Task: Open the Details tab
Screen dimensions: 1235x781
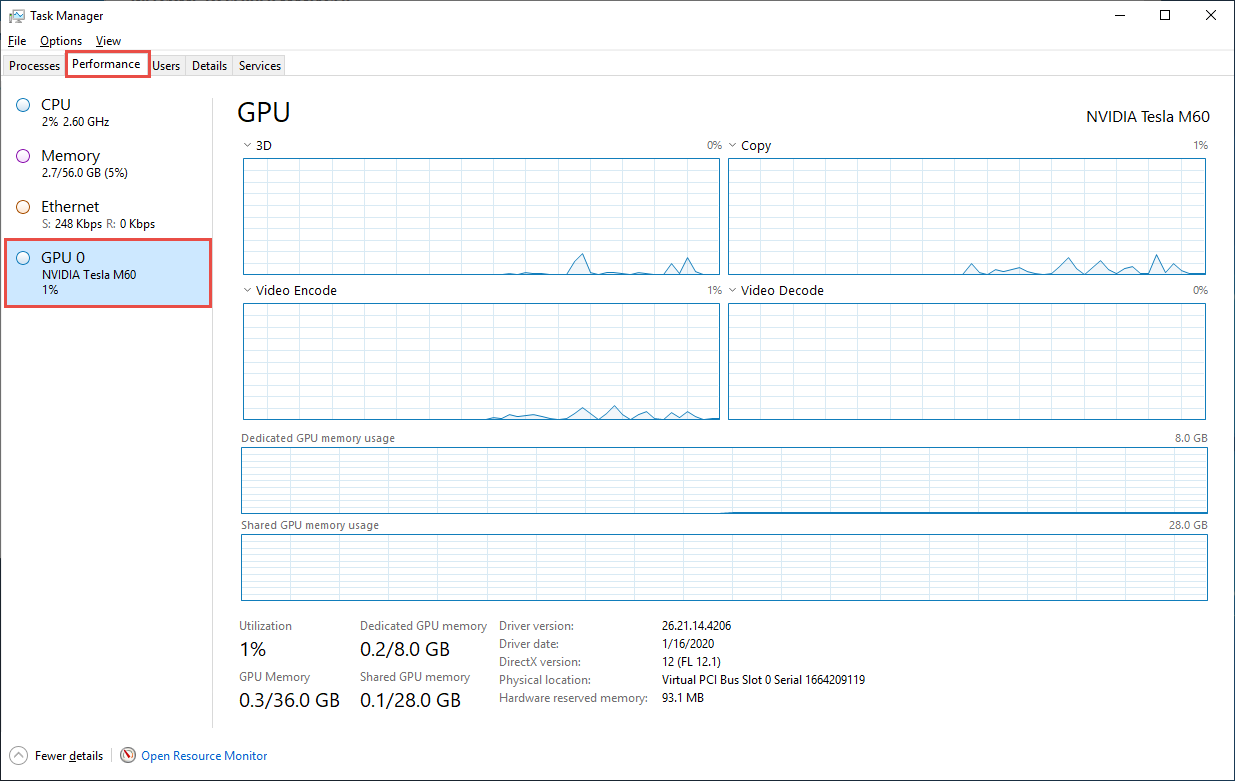Action: [209, 65]
